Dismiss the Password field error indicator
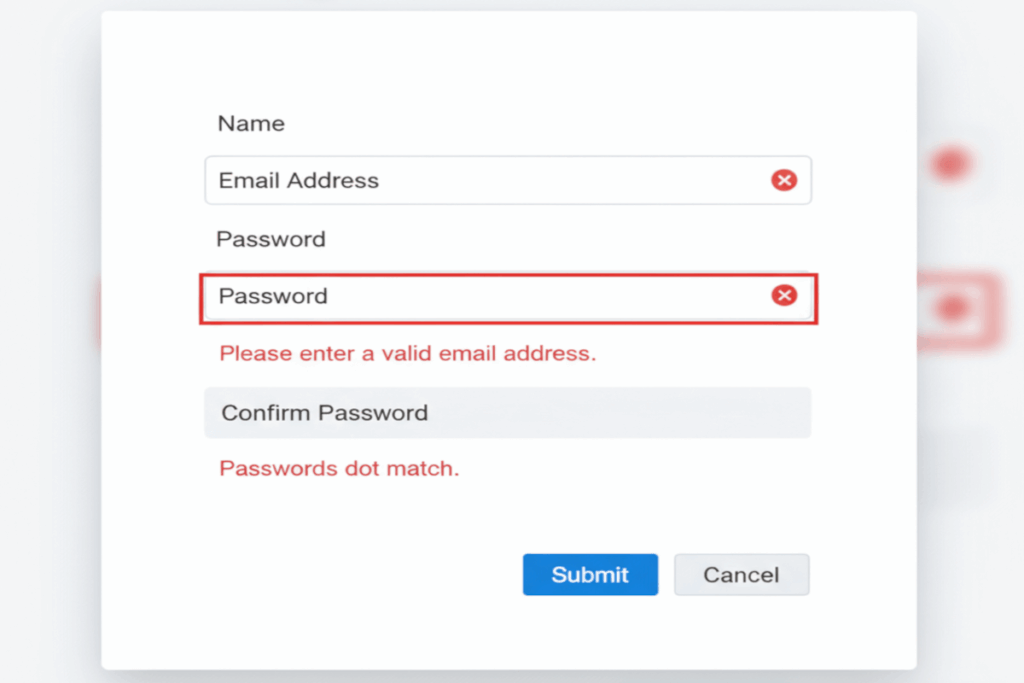Screen dimensions: 1024x683 (786, 296)
